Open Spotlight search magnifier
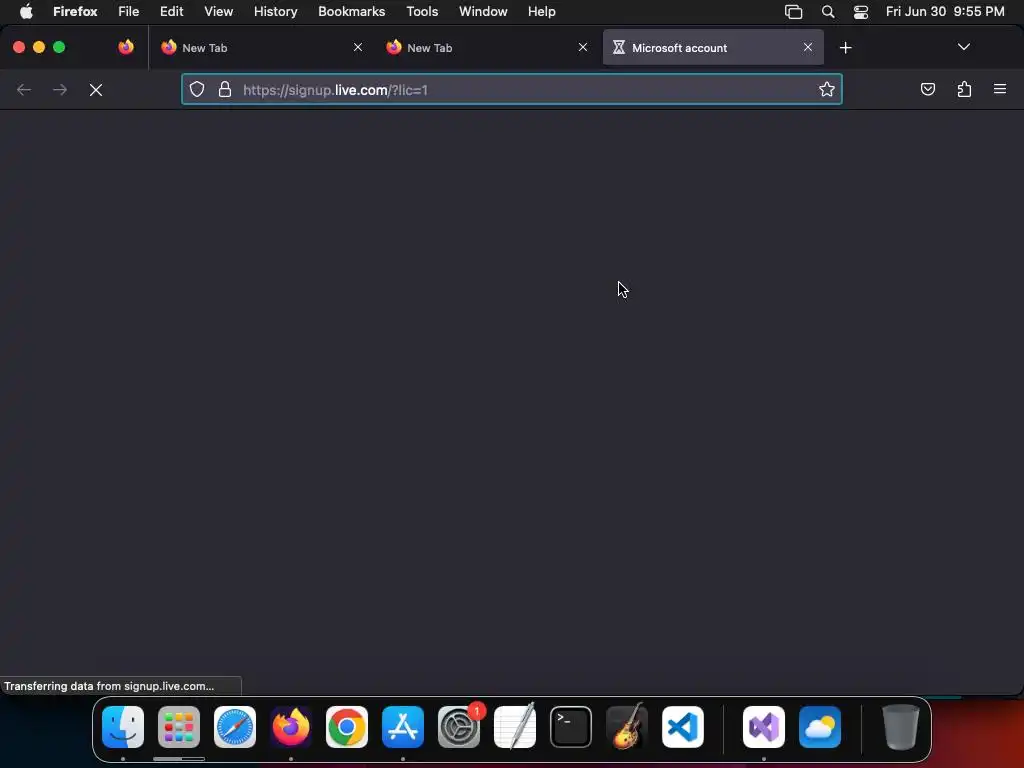Screen dimensions: 1024x768 click(x=827, y=12)
